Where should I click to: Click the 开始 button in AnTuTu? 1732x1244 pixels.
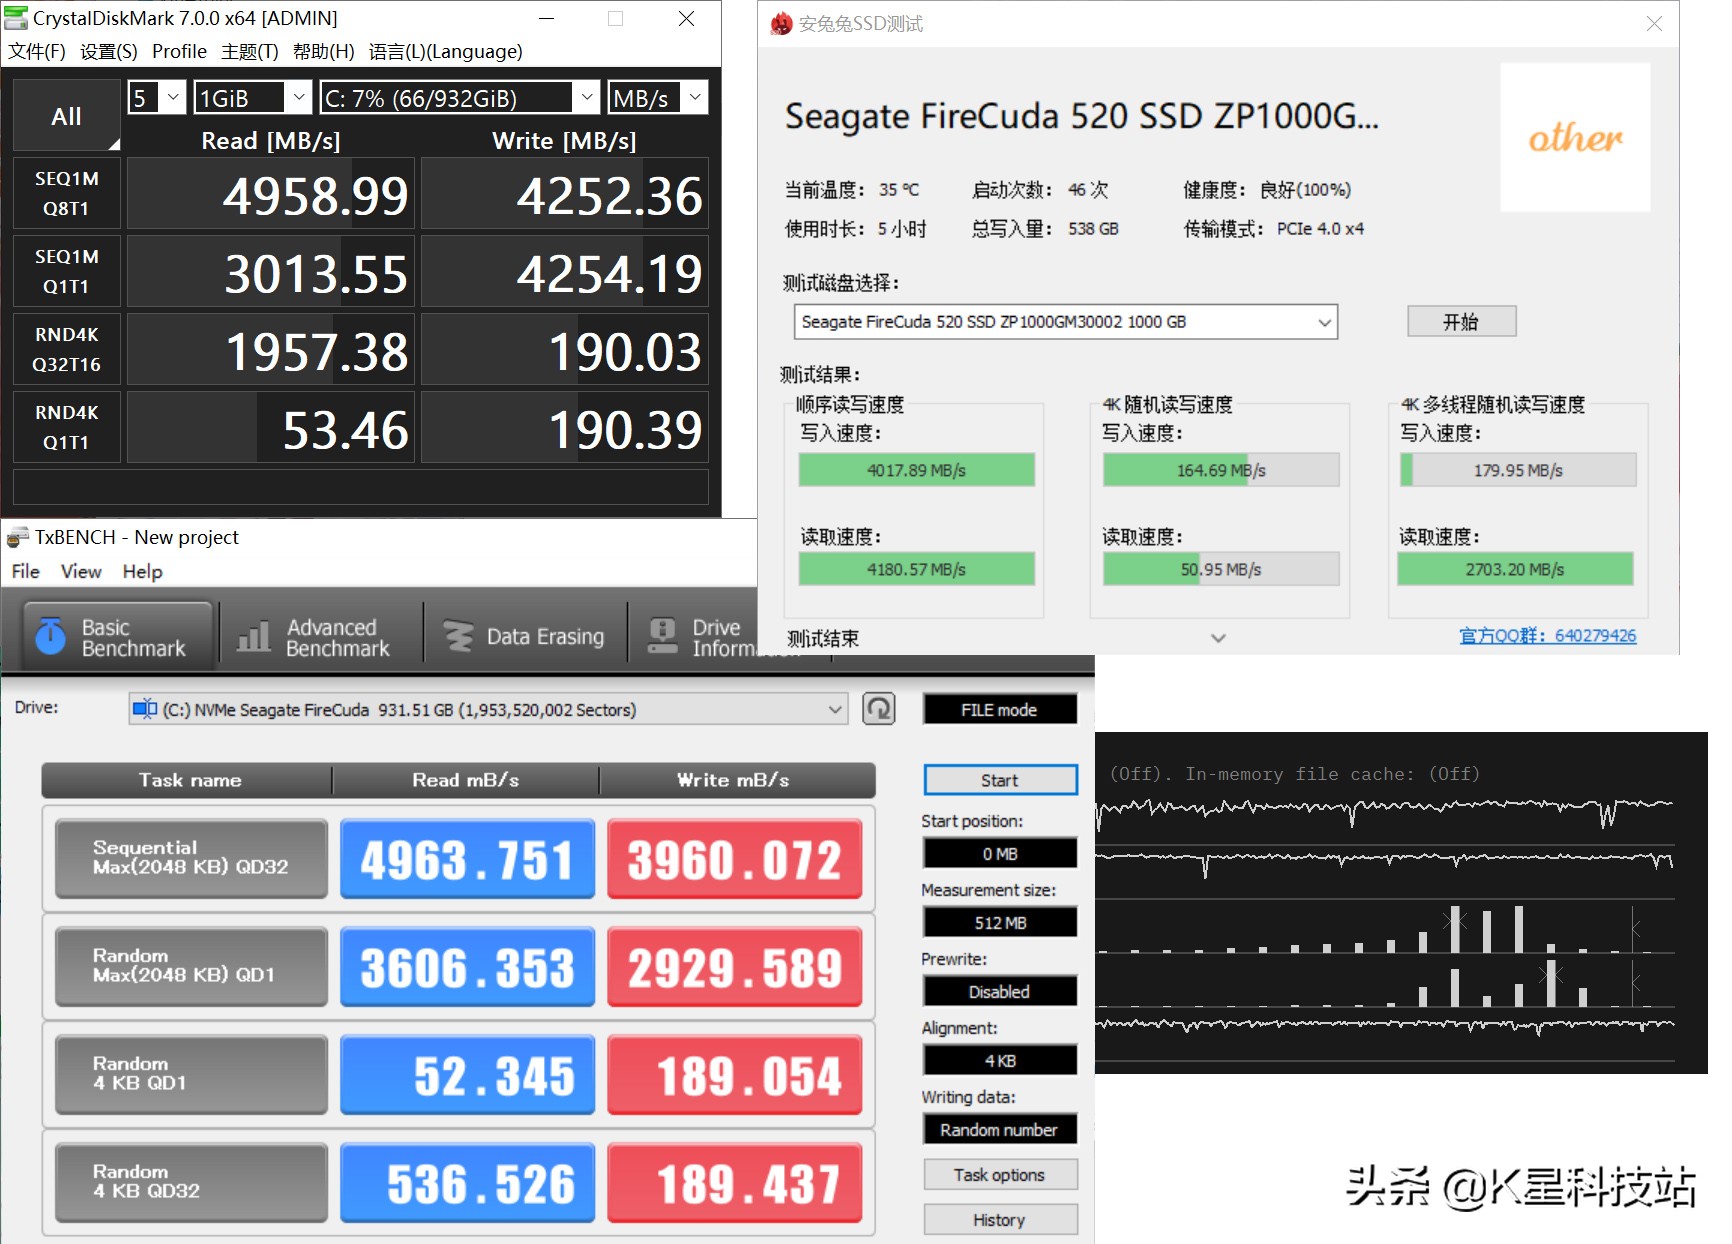1461,321
